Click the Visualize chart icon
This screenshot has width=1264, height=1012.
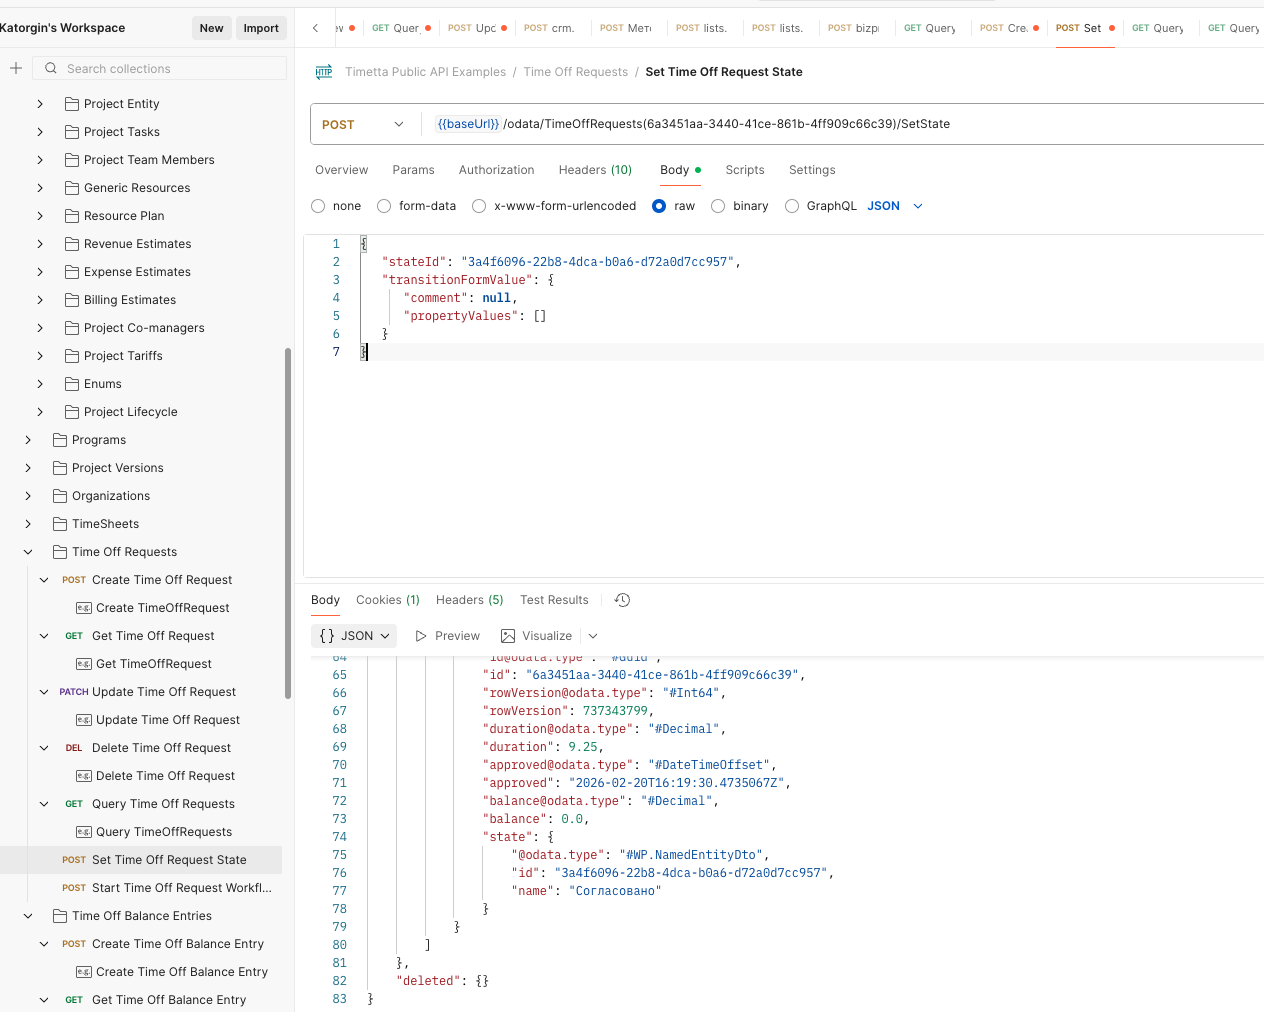tap(508, 636)
